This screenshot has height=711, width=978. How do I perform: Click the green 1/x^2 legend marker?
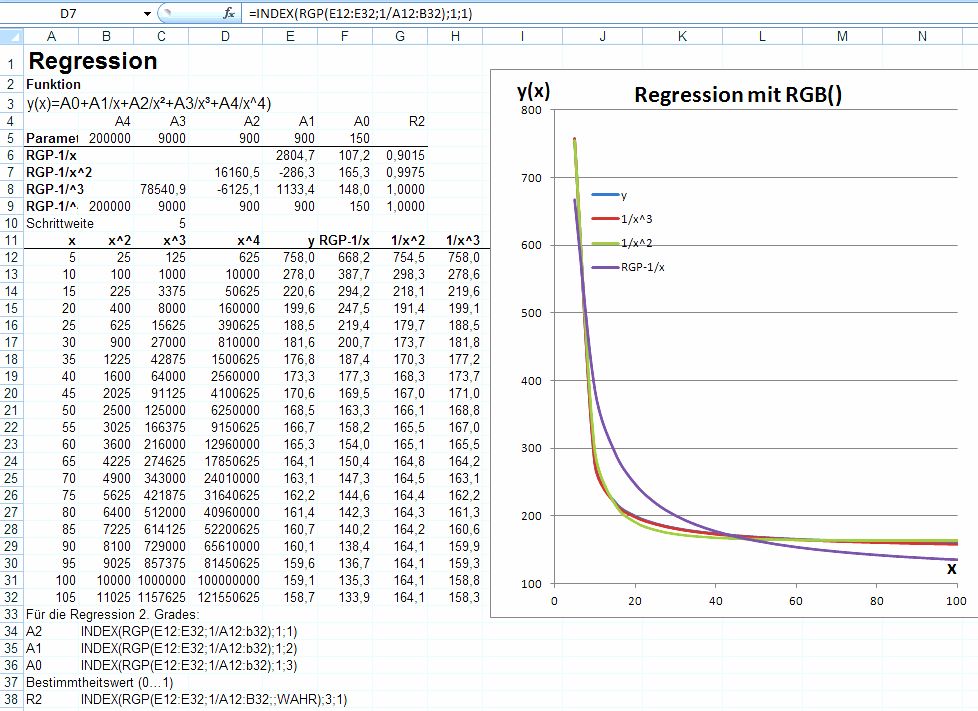coord(605,243)
